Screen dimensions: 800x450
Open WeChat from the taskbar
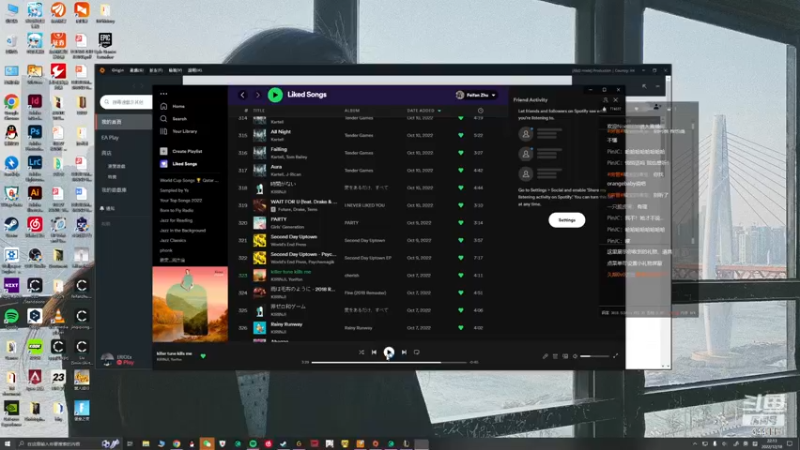coord(207,444)
